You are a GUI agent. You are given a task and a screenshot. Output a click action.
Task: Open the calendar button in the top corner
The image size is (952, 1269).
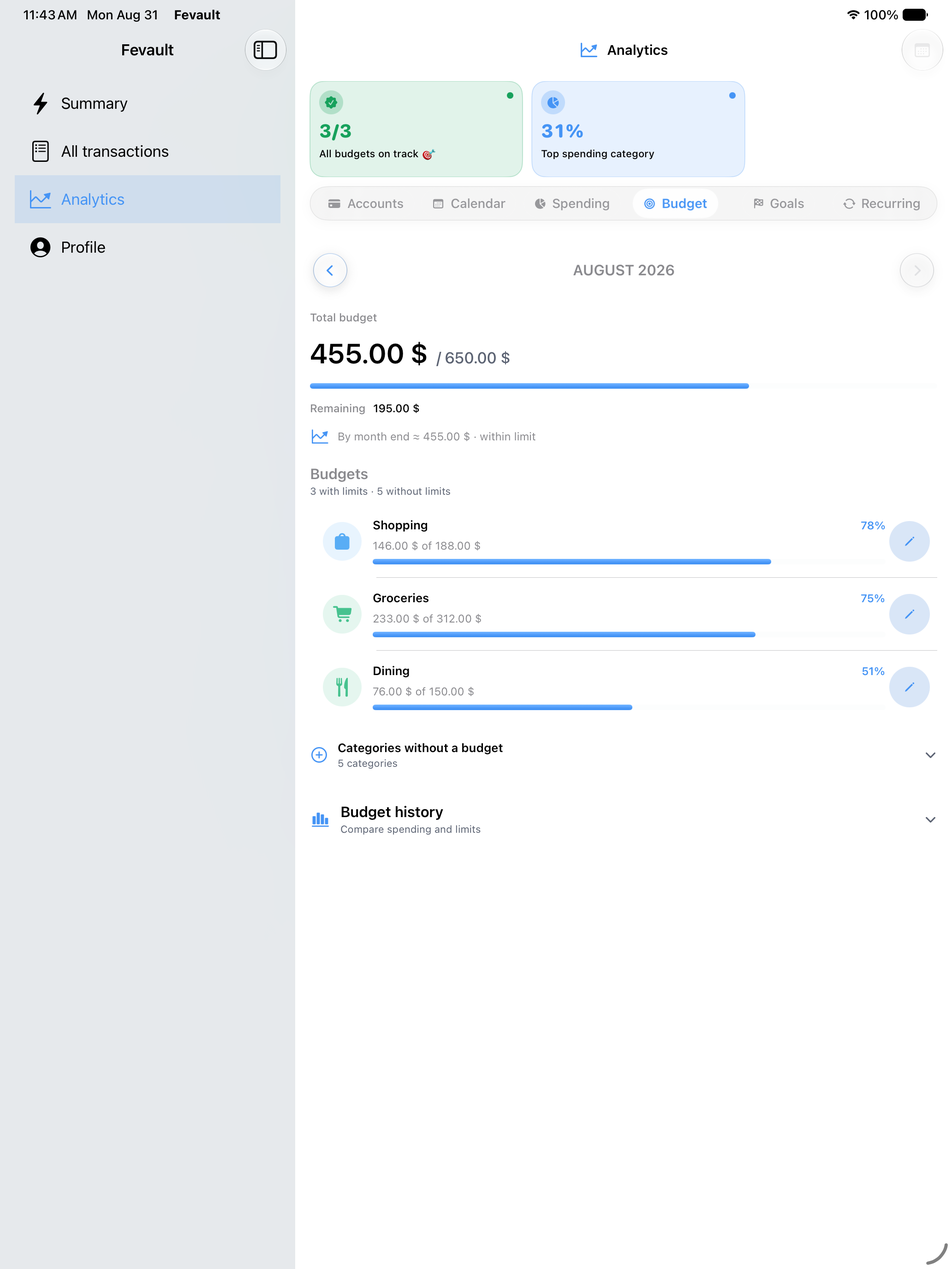coord(922,50)
